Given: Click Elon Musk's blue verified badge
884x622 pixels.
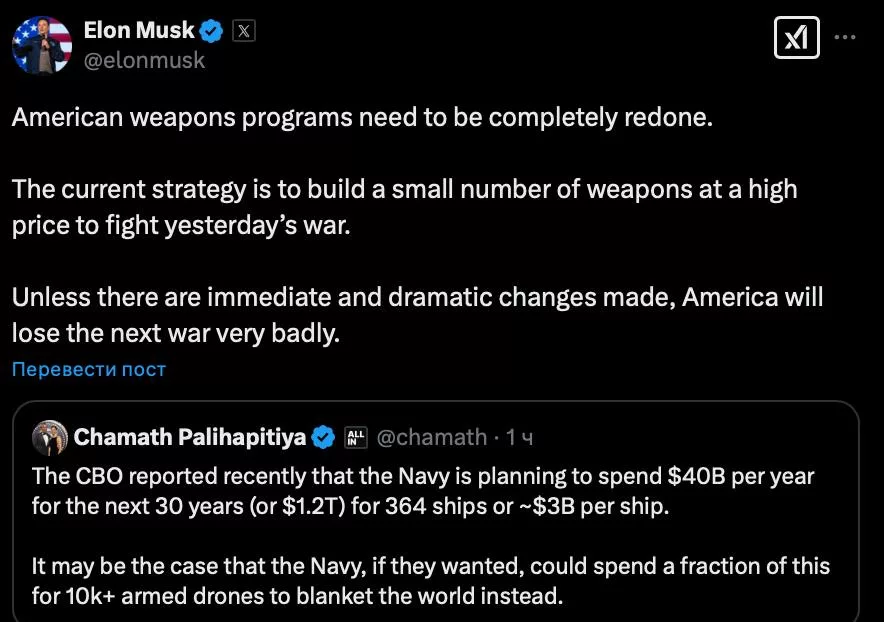Looking at the screenshot, I should click(211, 31).
